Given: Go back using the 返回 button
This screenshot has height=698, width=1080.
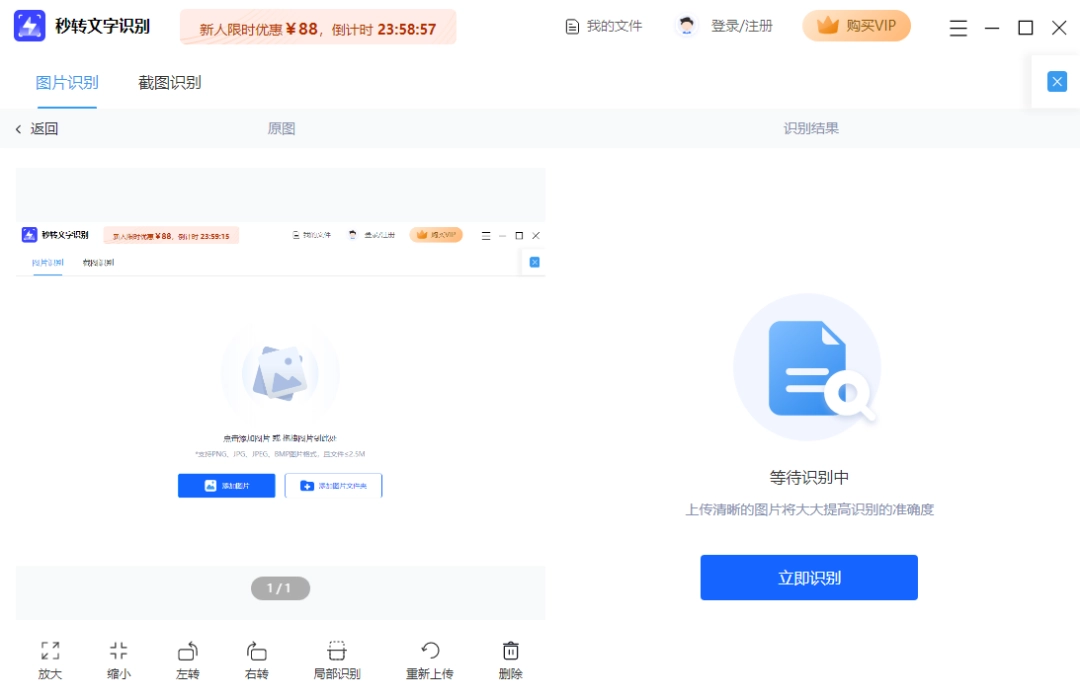Looking at the screenshot, I should [36, 128].
